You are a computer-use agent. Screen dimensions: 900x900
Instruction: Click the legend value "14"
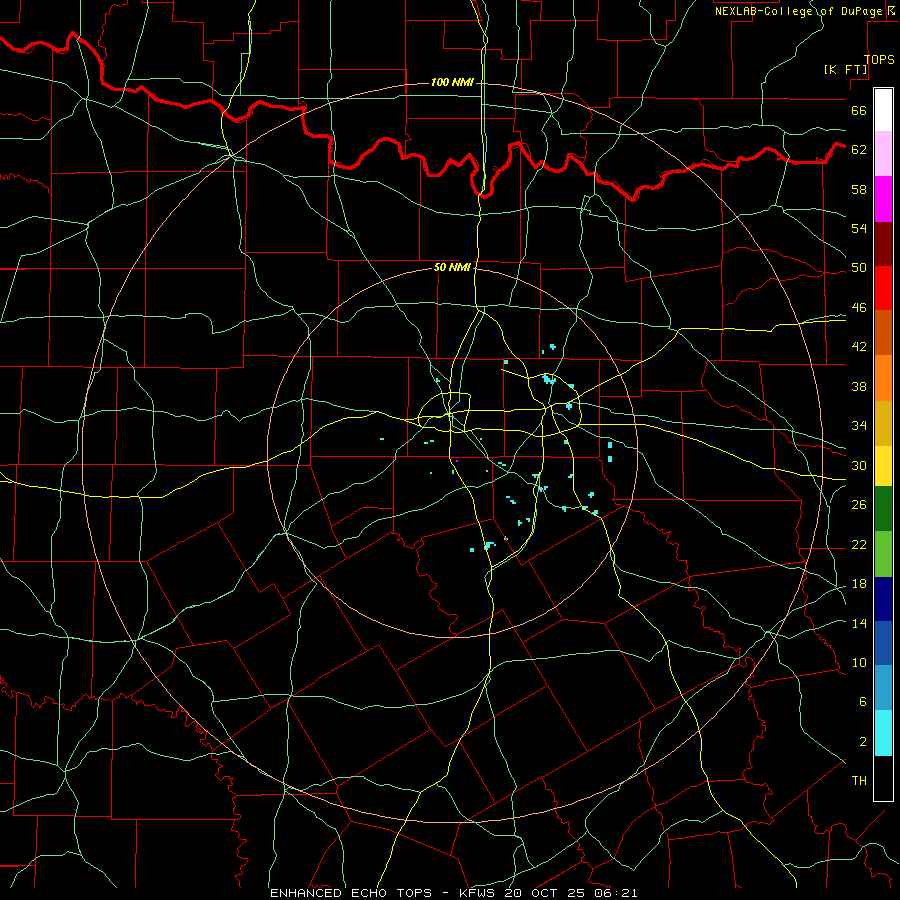(859, 623)
